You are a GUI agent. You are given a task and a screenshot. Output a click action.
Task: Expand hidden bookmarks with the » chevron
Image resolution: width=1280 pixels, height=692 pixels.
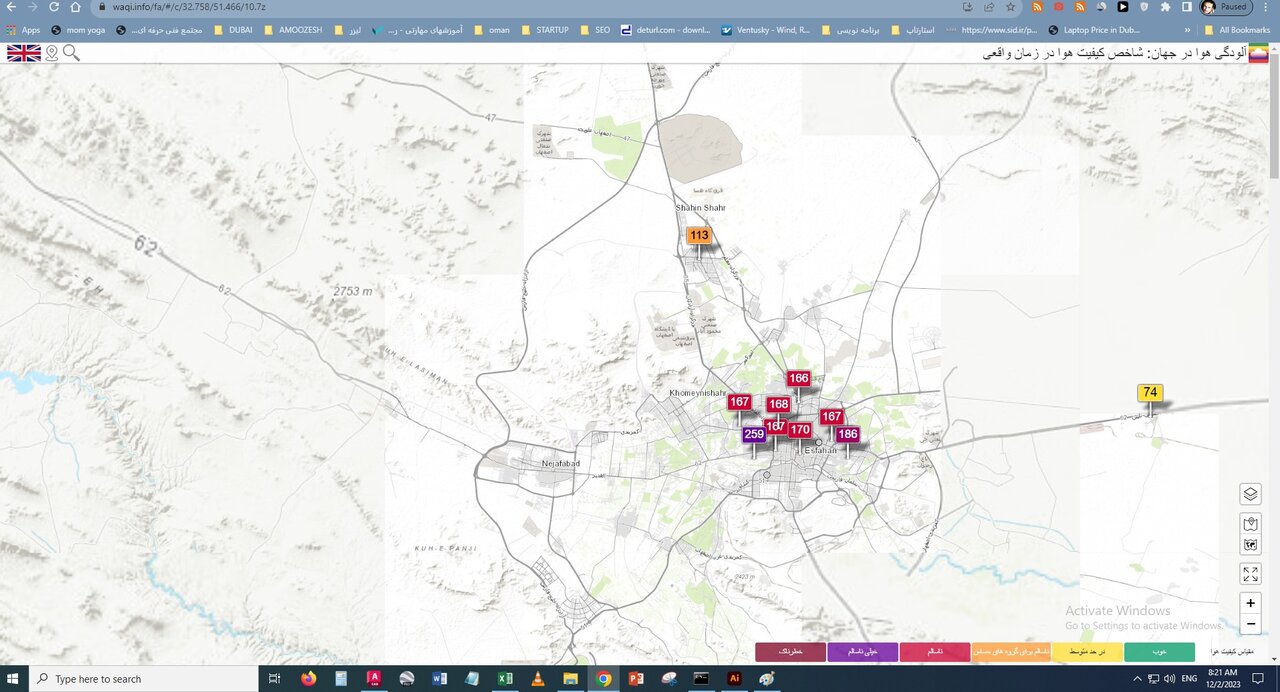click(1187, 30)
